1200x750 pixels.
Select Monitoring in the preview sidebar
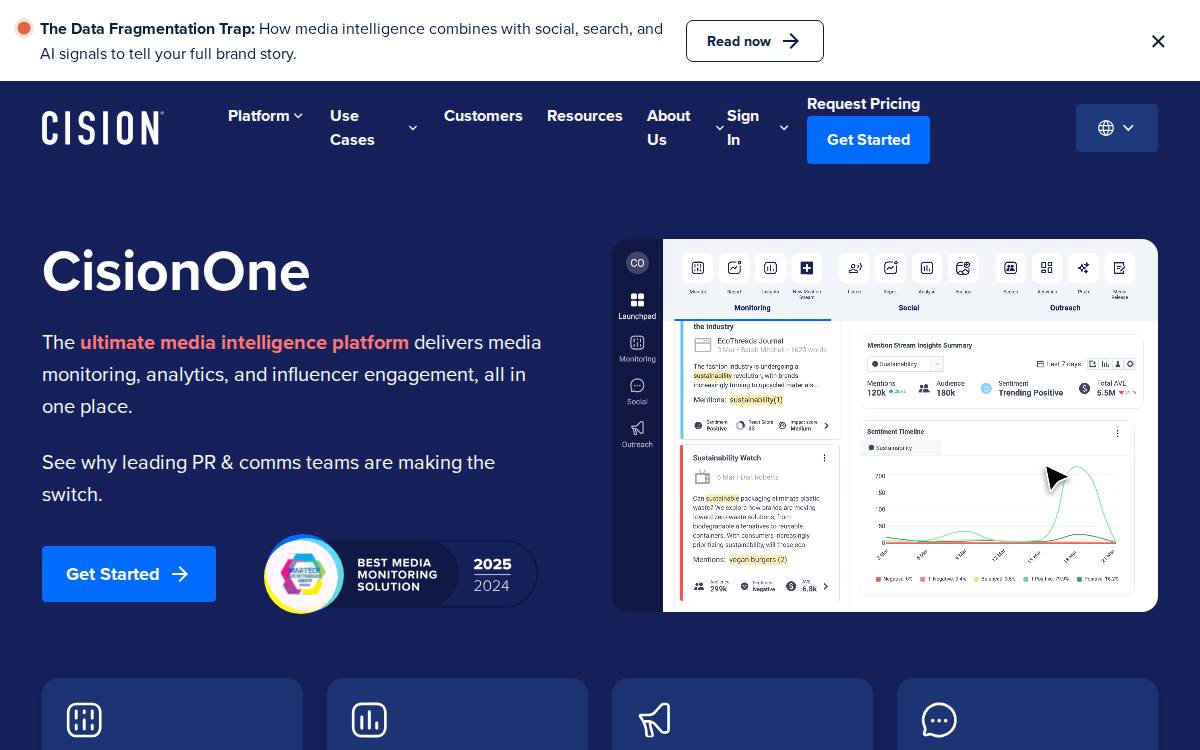(637, 349)
